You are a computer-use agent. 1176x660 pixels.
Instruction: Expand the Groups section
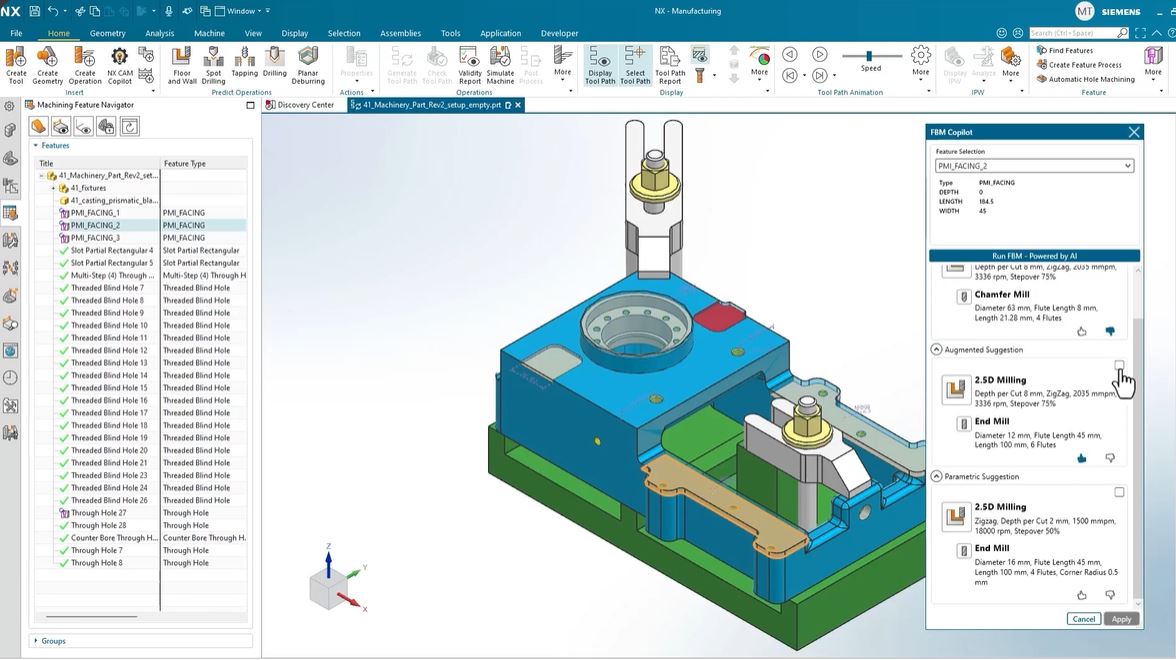pyautogui.click(x=37, y=641)
